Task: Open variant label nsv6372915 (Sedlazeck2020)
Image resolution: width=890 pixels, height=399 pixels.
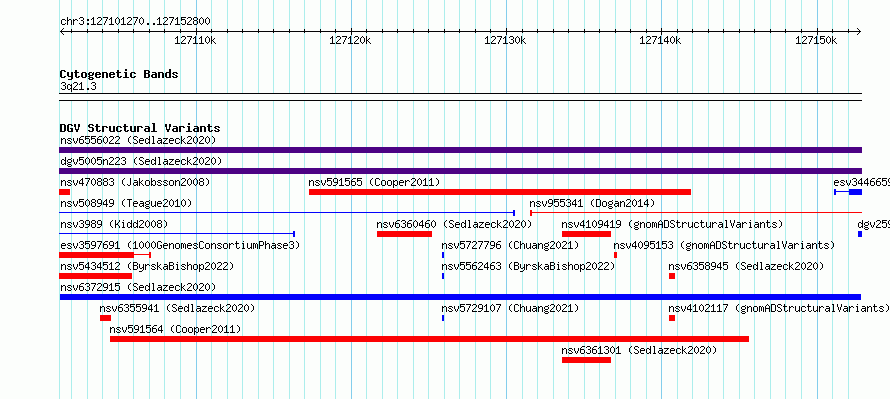Action: click(x=138, y=287)
